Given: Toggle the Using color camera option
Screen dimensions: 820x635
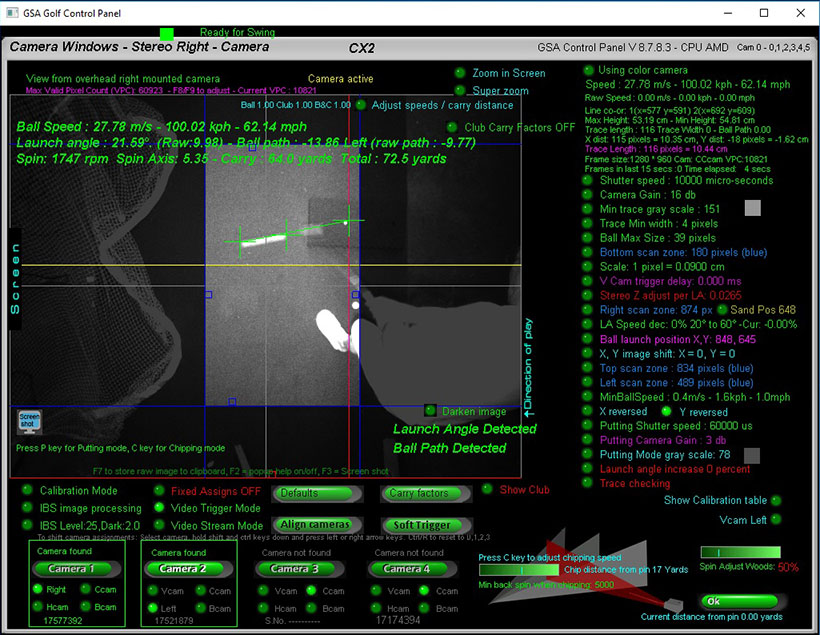Looking at the screenshot, I should click(588, 70).
